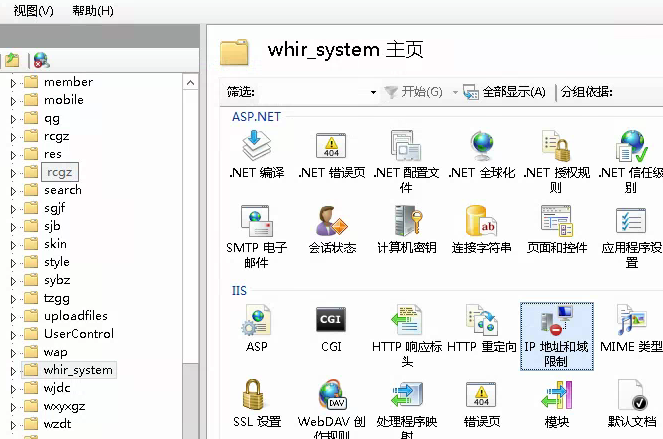The width and height of the screenshot is (663, 439).
Task: Type in the 筛选 filter input field
Action: click(x=312, y=92)
